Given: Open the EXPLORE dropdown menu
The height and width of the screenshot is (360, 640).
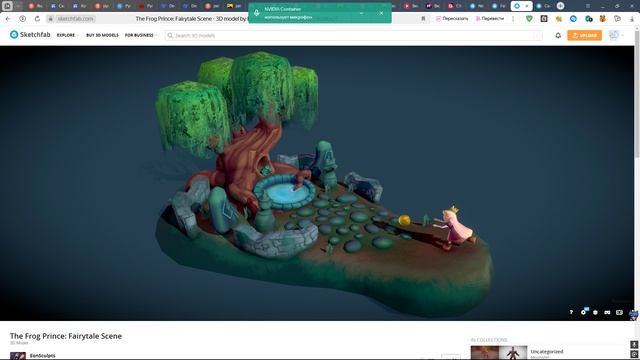Looking at the screenshot, I should coord(67,36).
